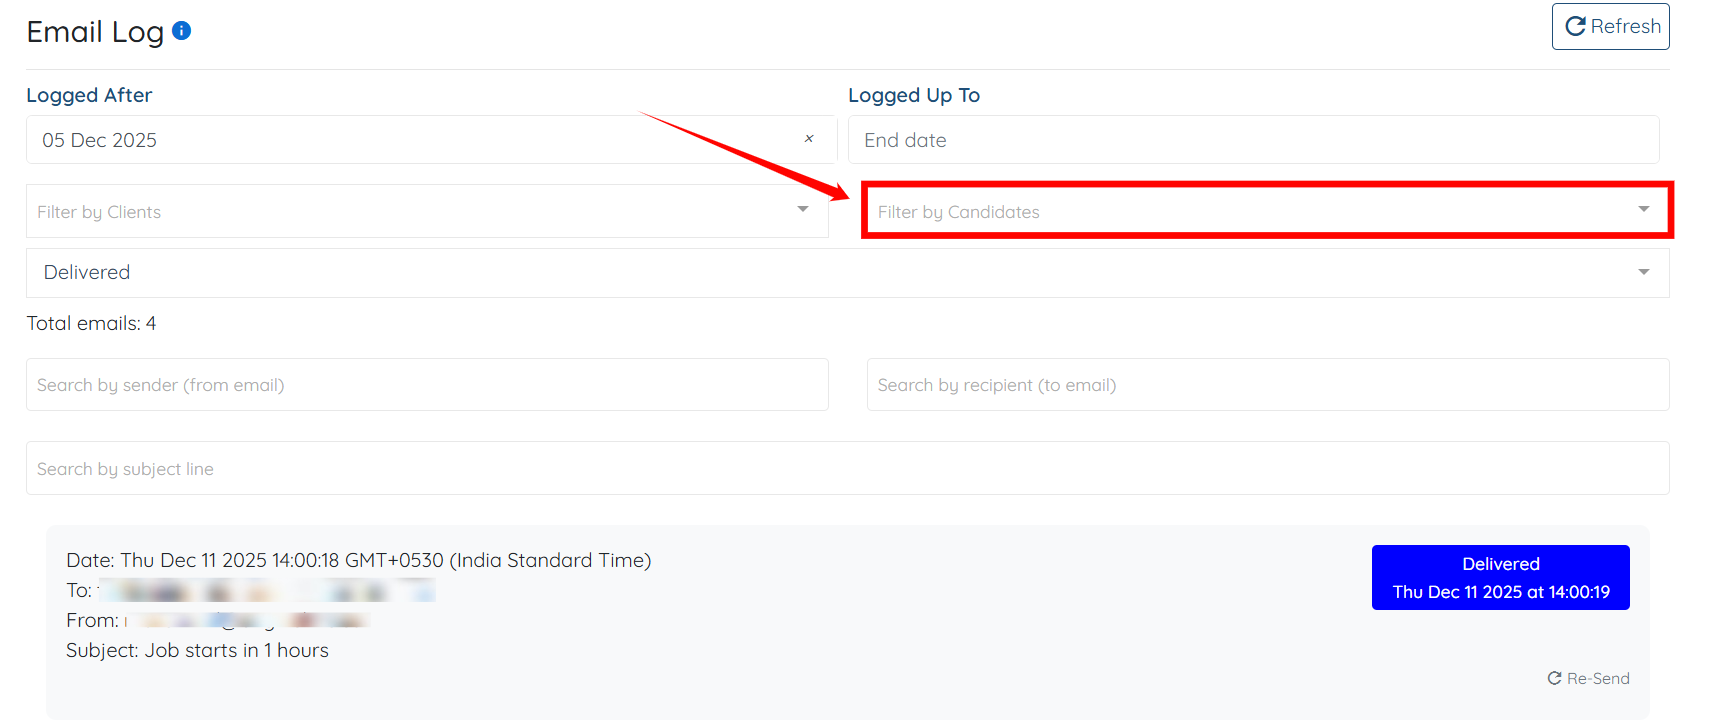
Task: Click the blue Delivered status badge
Action: click(x=1500, y=577)
